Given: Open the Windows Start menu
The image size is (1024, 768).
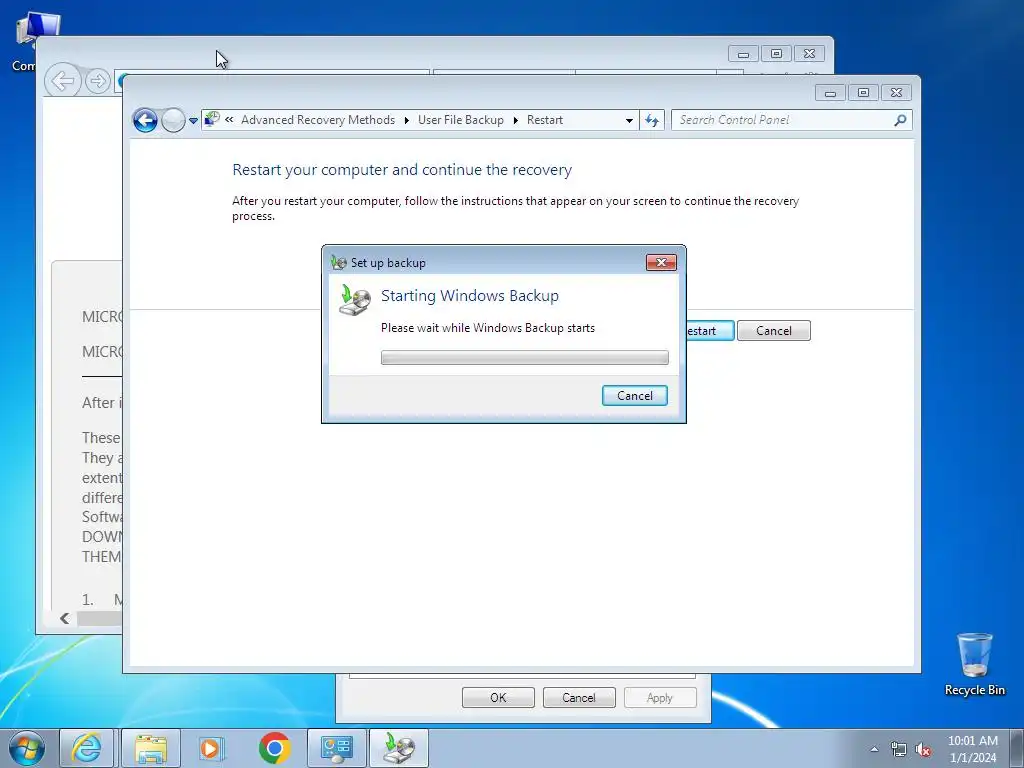Looking at the screenshot, I should coord(27,748).
